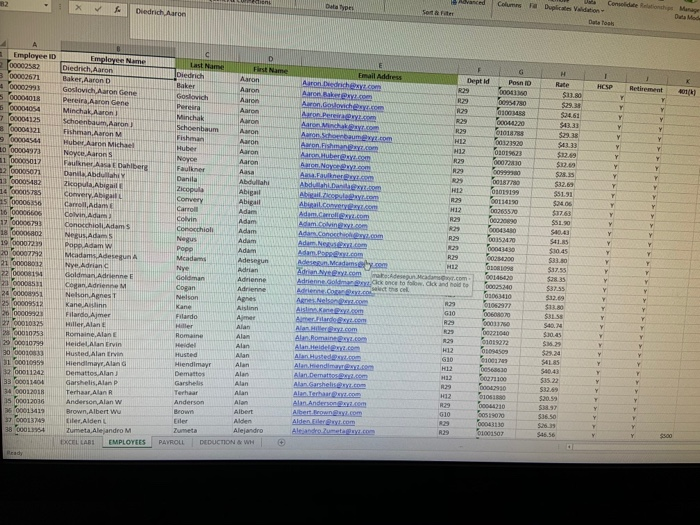
Task: Click the Aislinn.Kane@xyz.com hyperlink
Action: (x=329, y=310)
